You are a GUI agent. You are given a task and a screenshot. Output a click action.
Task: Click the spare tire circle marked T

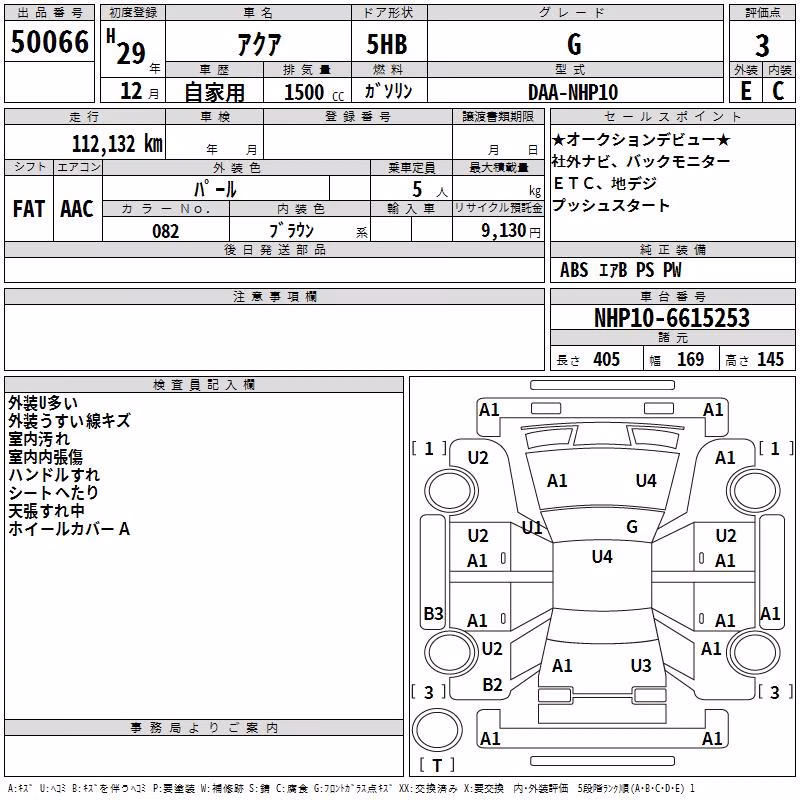[x=437, y=730]
